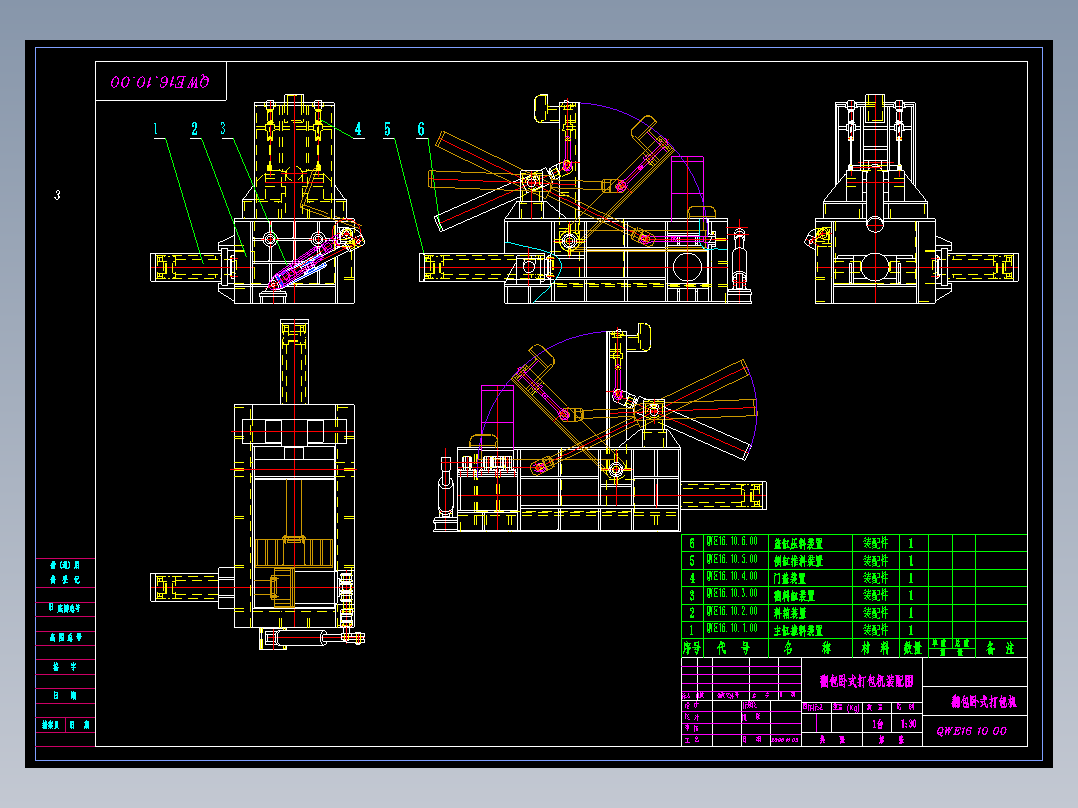
Task: Click the quantity value 1台 in the title block
Action: pos(878,724)
